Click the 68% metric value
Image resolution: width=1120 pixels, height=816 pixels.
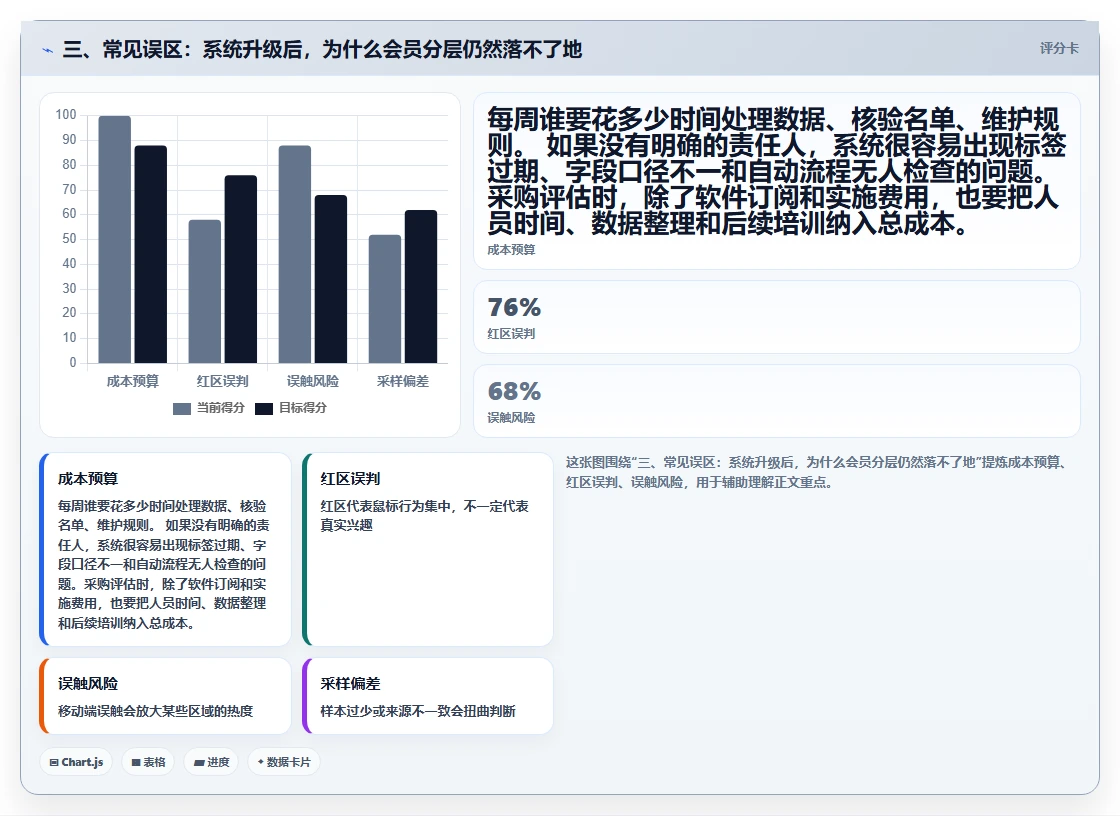coord(514,392)
